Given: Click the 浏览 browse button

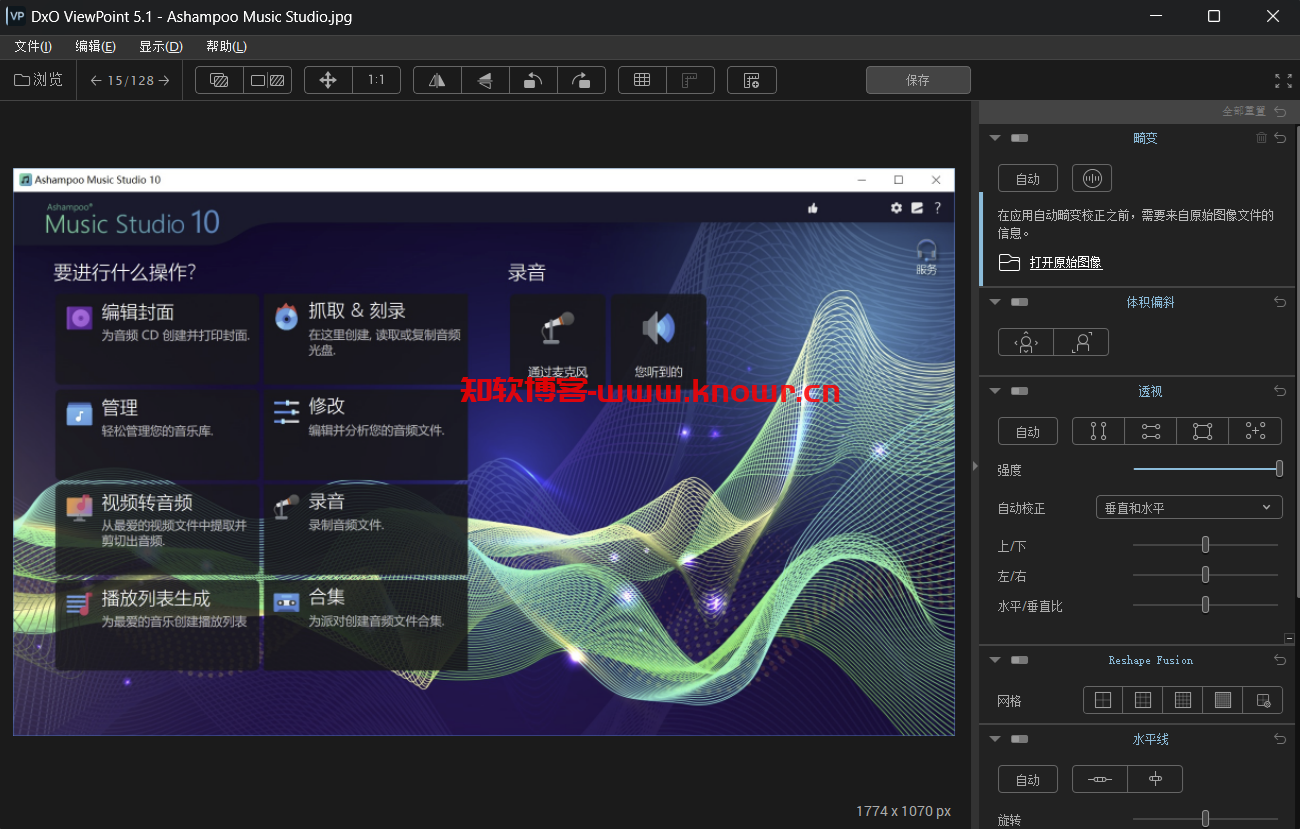Looking at the screenshot, I should 38,80.
